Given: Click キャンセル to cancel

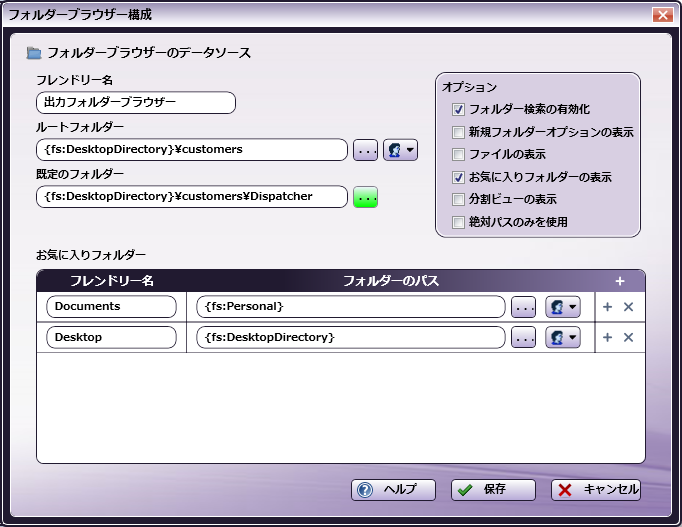Looking at the screenshot, I should 596,490.
